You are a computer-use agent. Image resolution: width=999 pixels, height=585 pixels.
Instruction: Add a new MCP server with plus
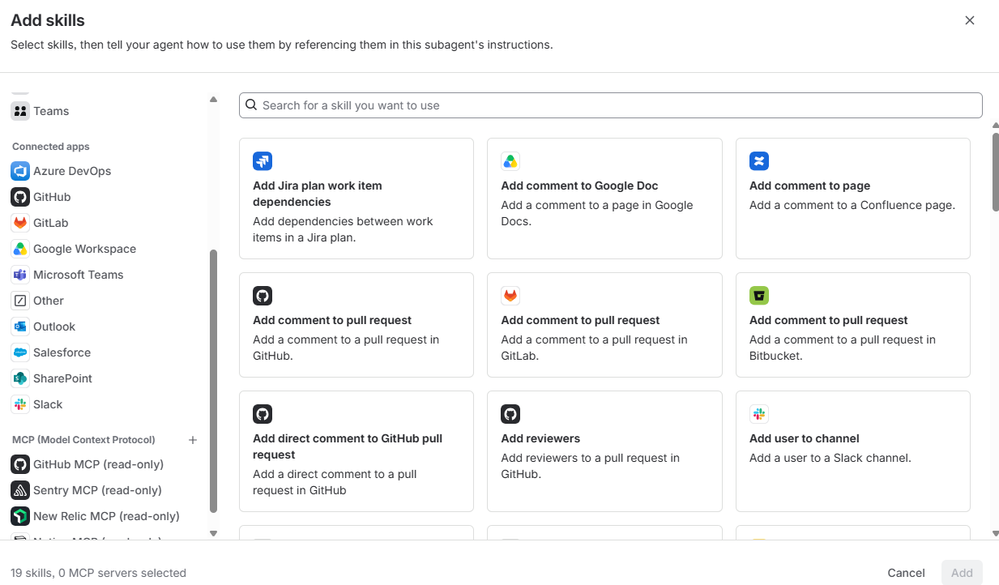(x=192, y=440)
